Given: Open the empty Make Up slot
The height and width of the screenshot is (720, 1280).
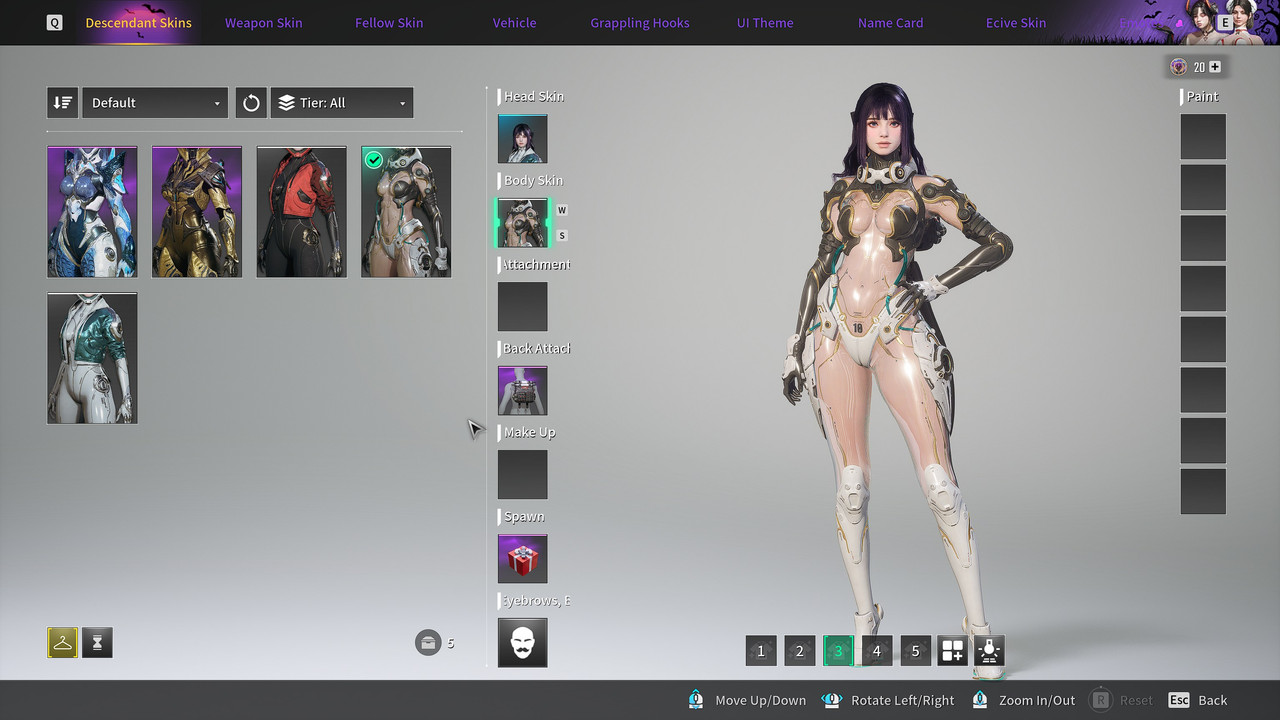Looking at the screenshot, I should (523, 475).
